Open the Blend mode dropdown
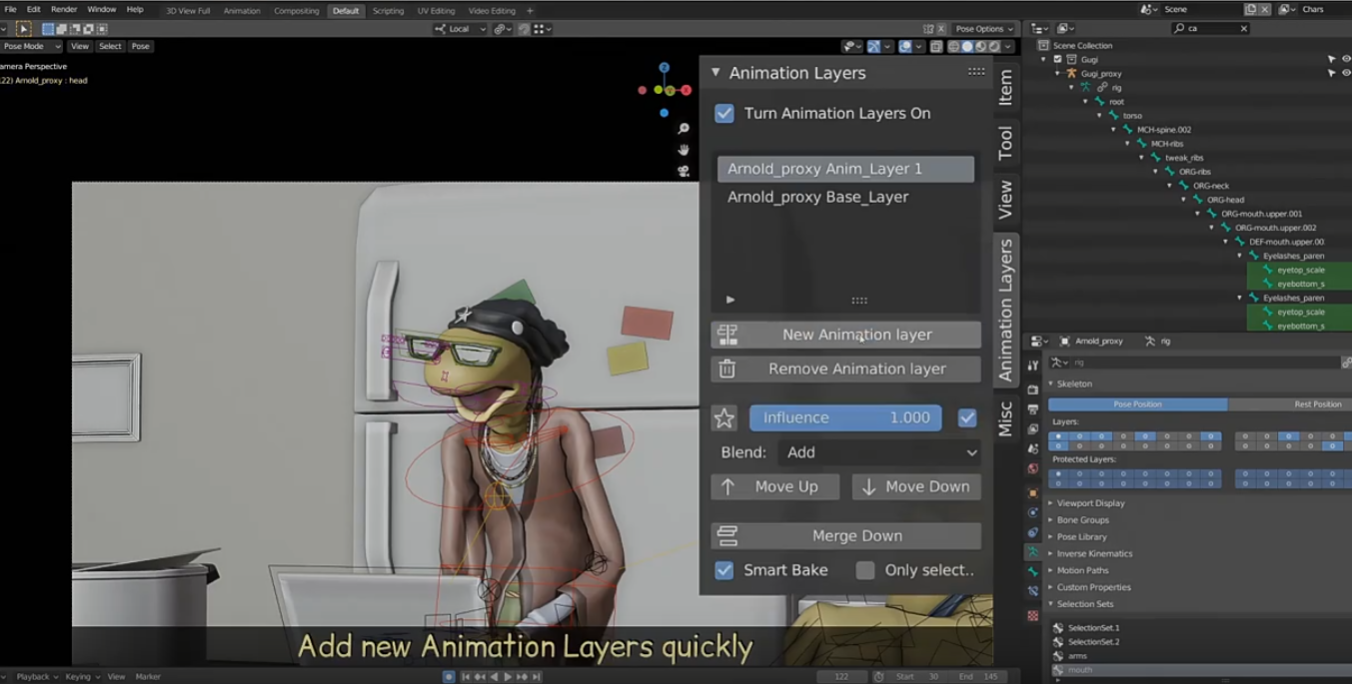 tap(880, 452)
